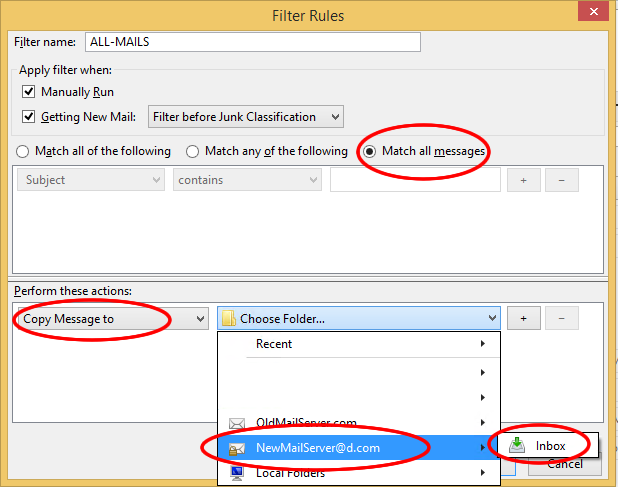Click the NewMailServer@d.com envelope icon
Viewport: 618px width, 487px height.
(237, 448)
